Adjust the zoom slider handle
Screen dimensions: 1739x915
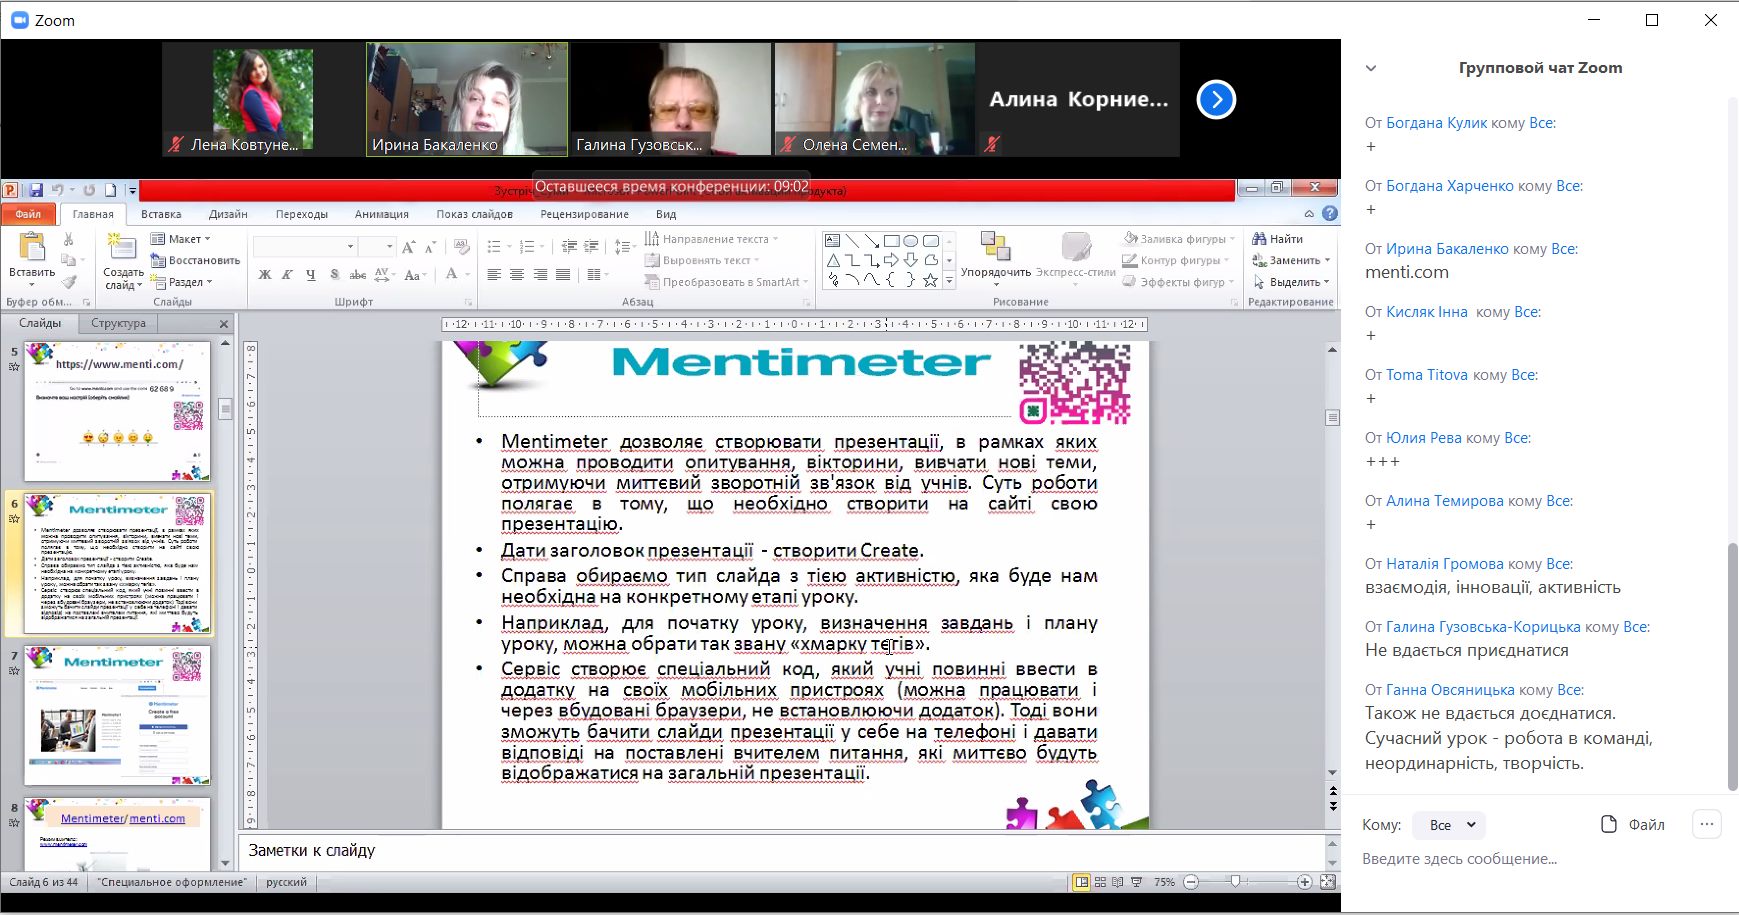click(1236, 882)
